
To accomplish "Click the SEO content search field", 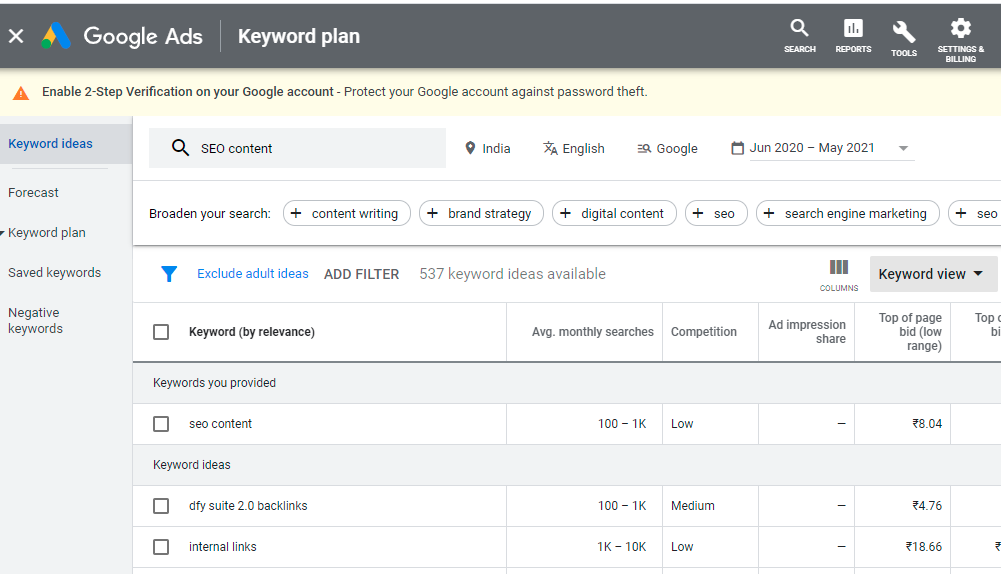I will (x=297, y=148).
